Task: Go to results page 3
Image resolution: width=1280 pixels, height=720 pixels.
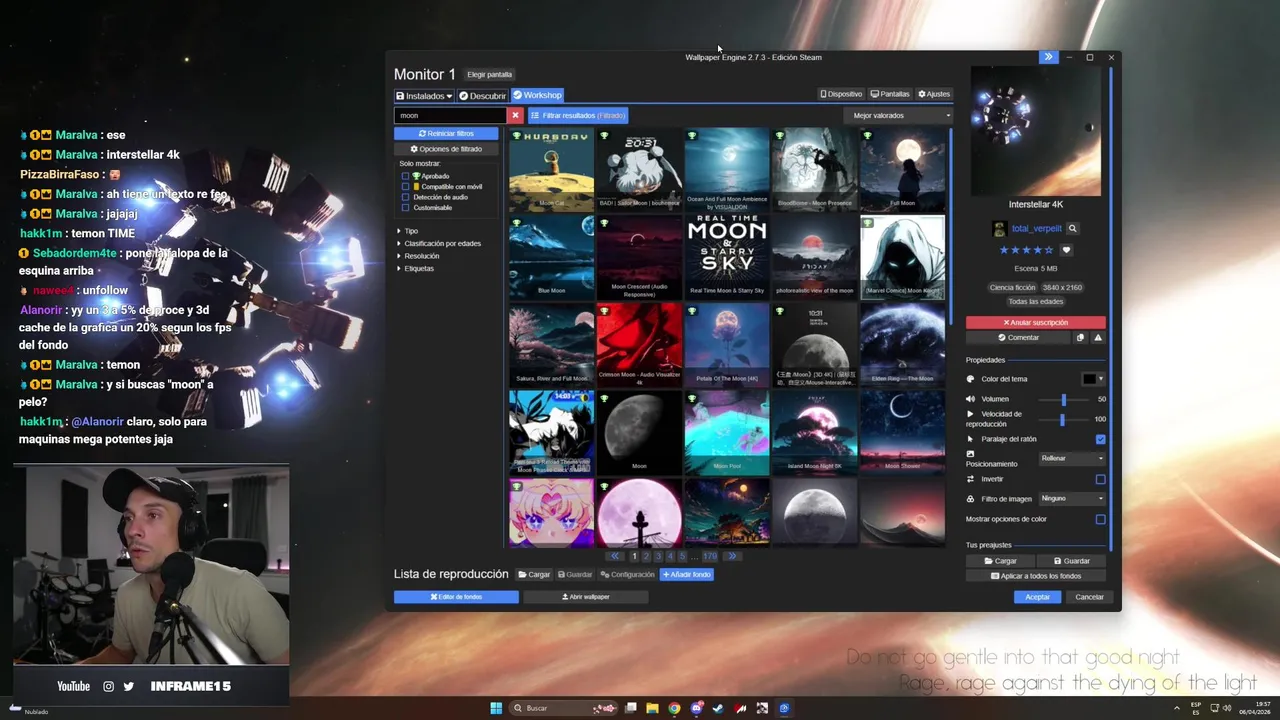Action: [658, 556]
